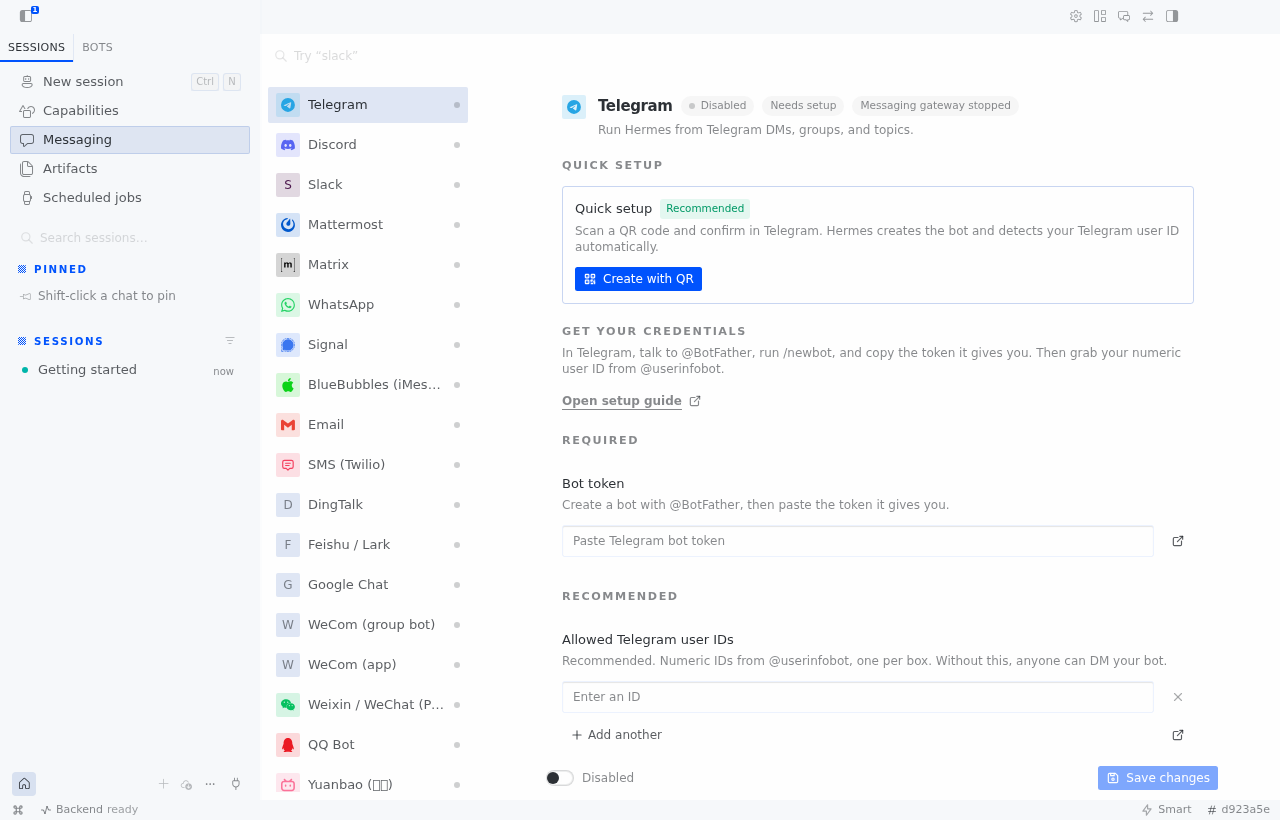The width and height of the screenshot is (1280, 820).
Task: Open Artifacts in the sidebar
Action: [130, 169]
